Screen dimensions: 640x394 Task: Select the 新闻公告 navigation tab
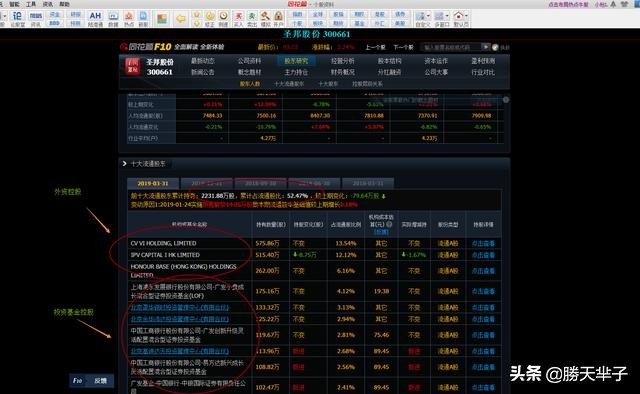tap(203, 72)
